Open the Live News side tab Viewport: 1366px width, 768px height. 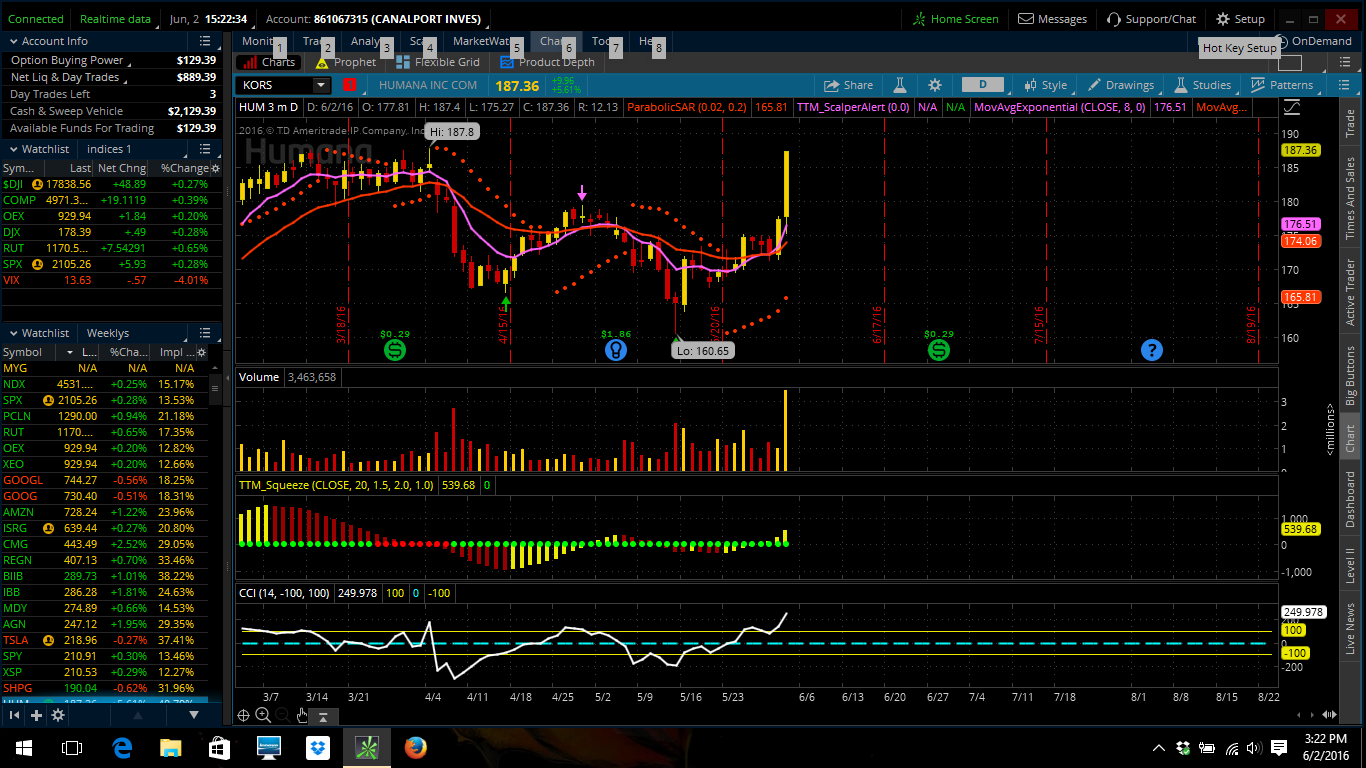point(1350,629)
